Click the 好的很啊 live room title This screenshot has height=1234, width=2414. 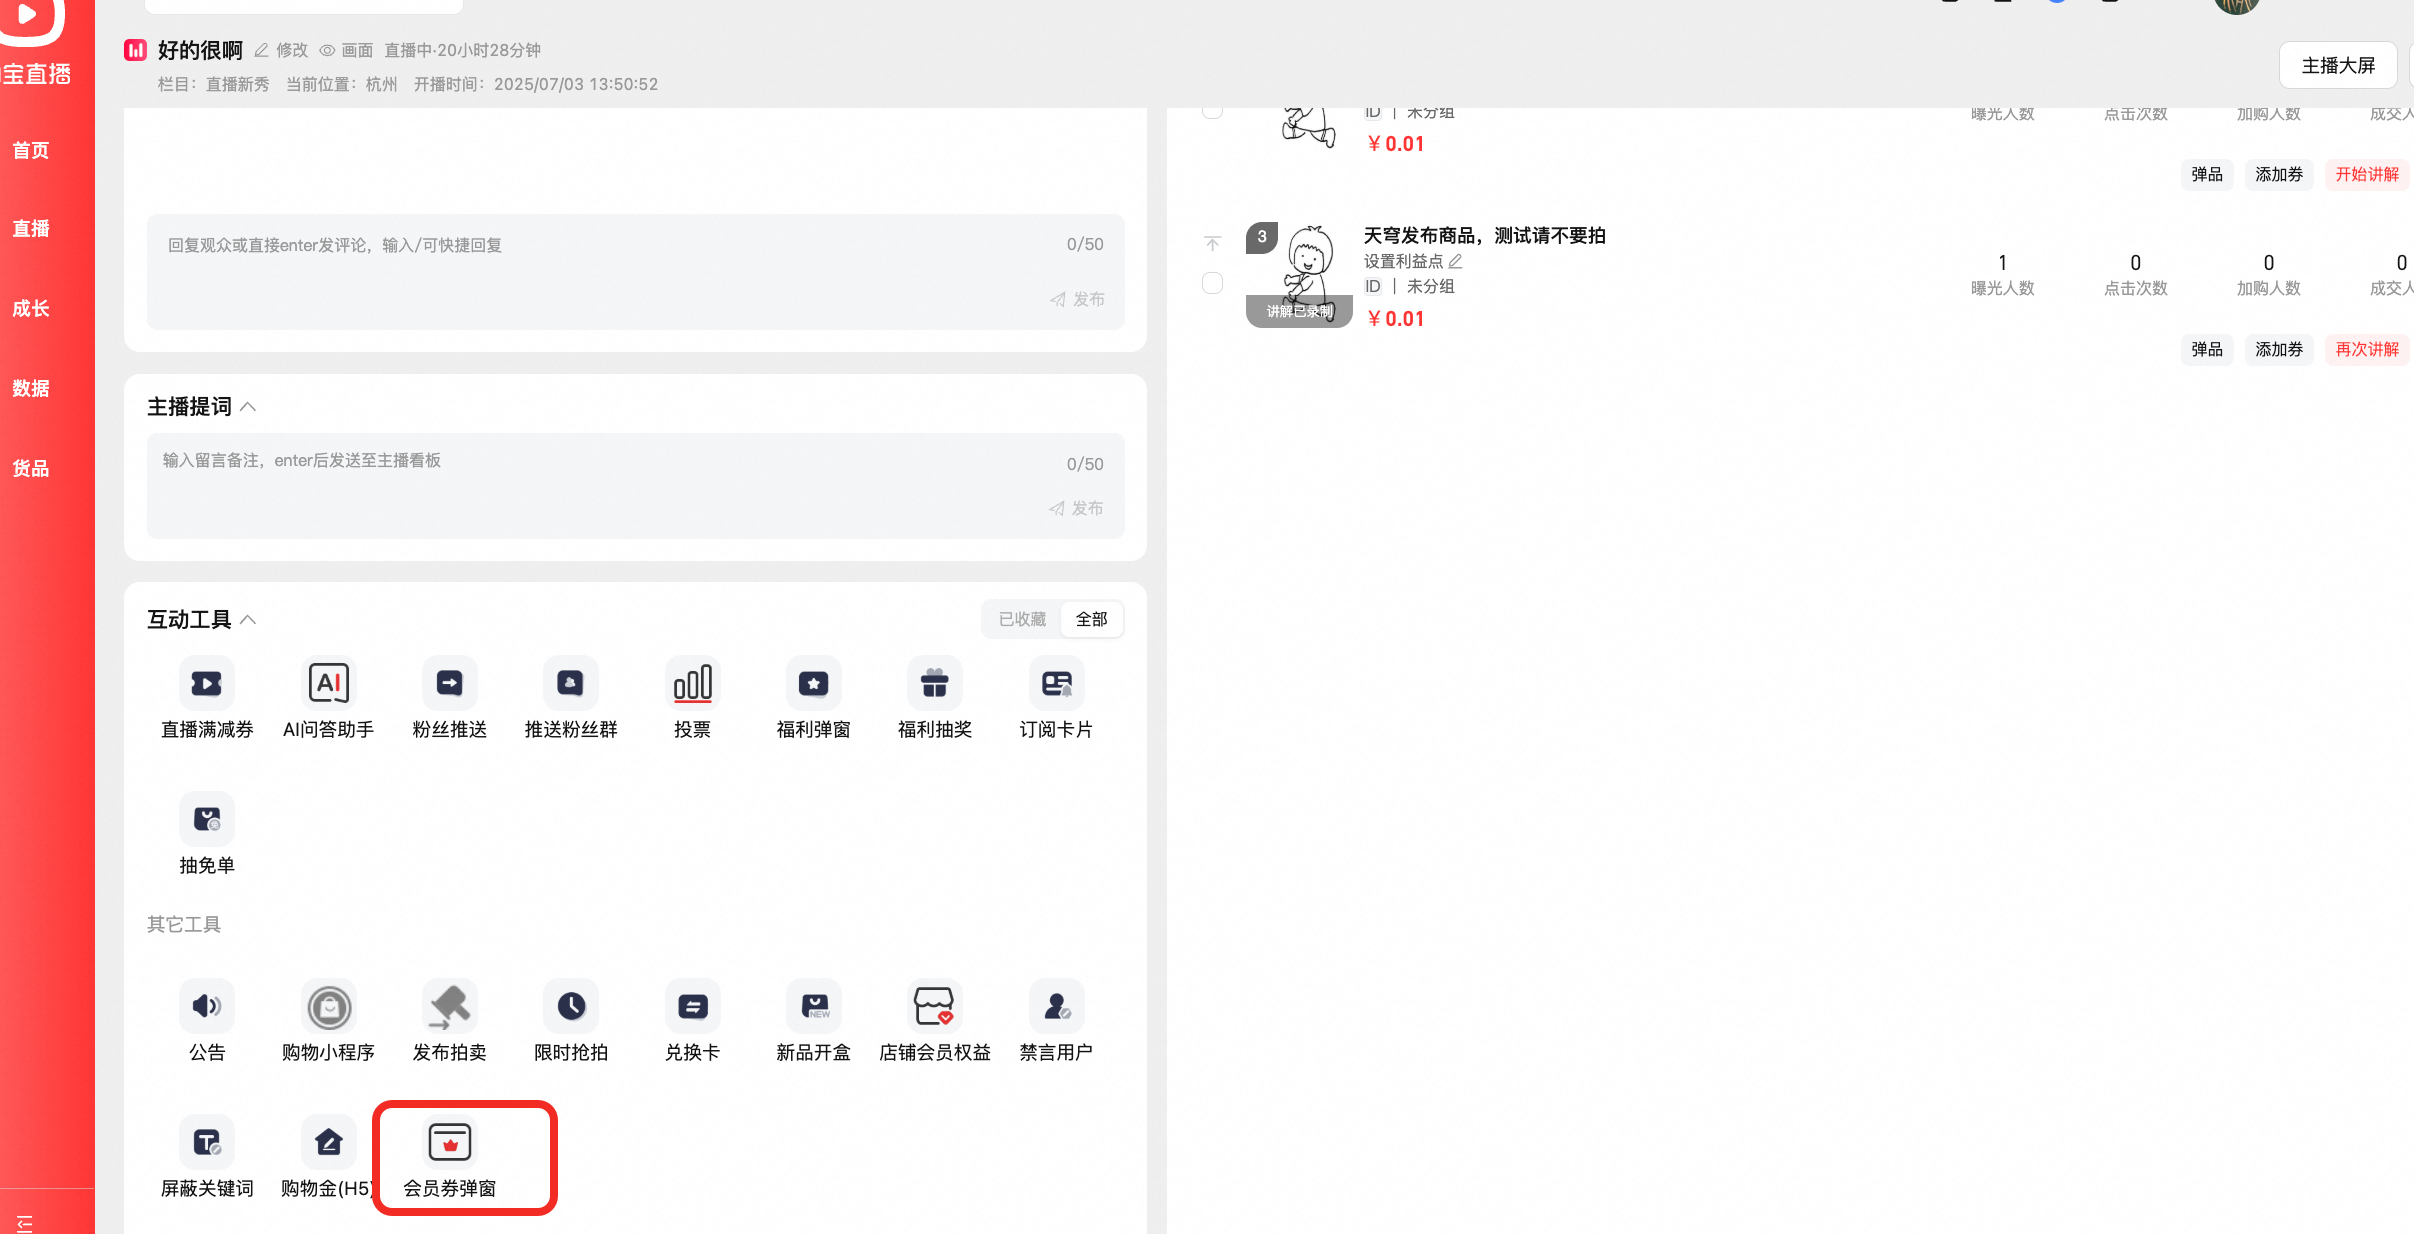200,50
